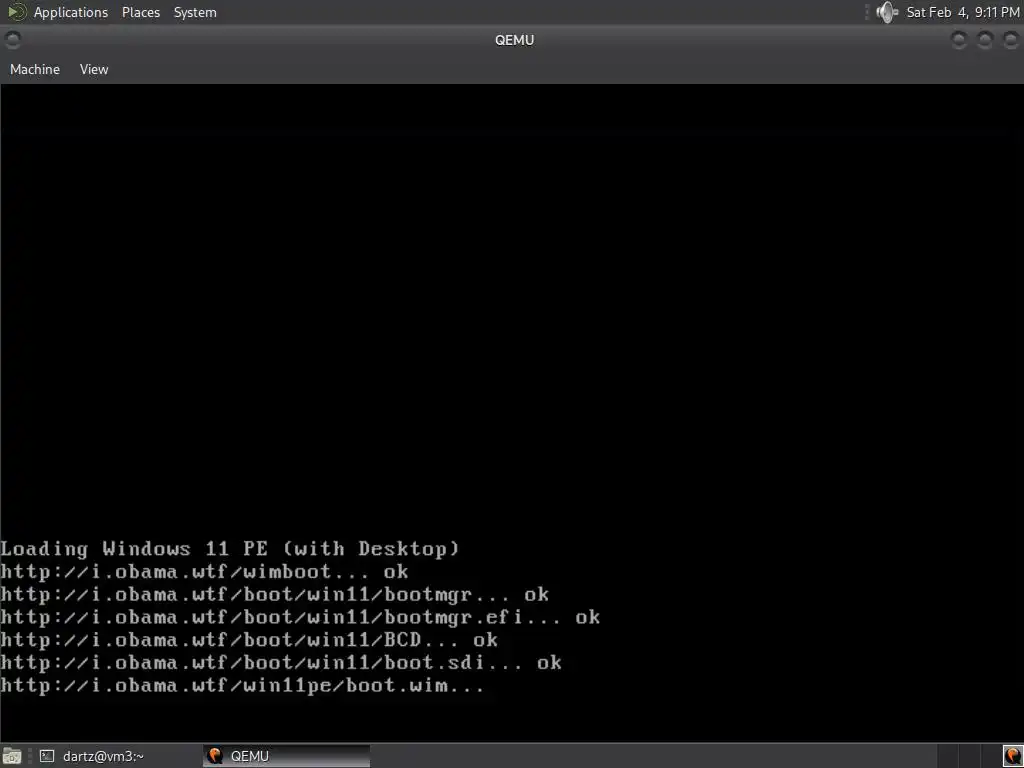The width and height of the screenshot is (1024, 768).
Task: Open QEMU's Machine menu
Action: pyautogui.click(x=35, y=69)
